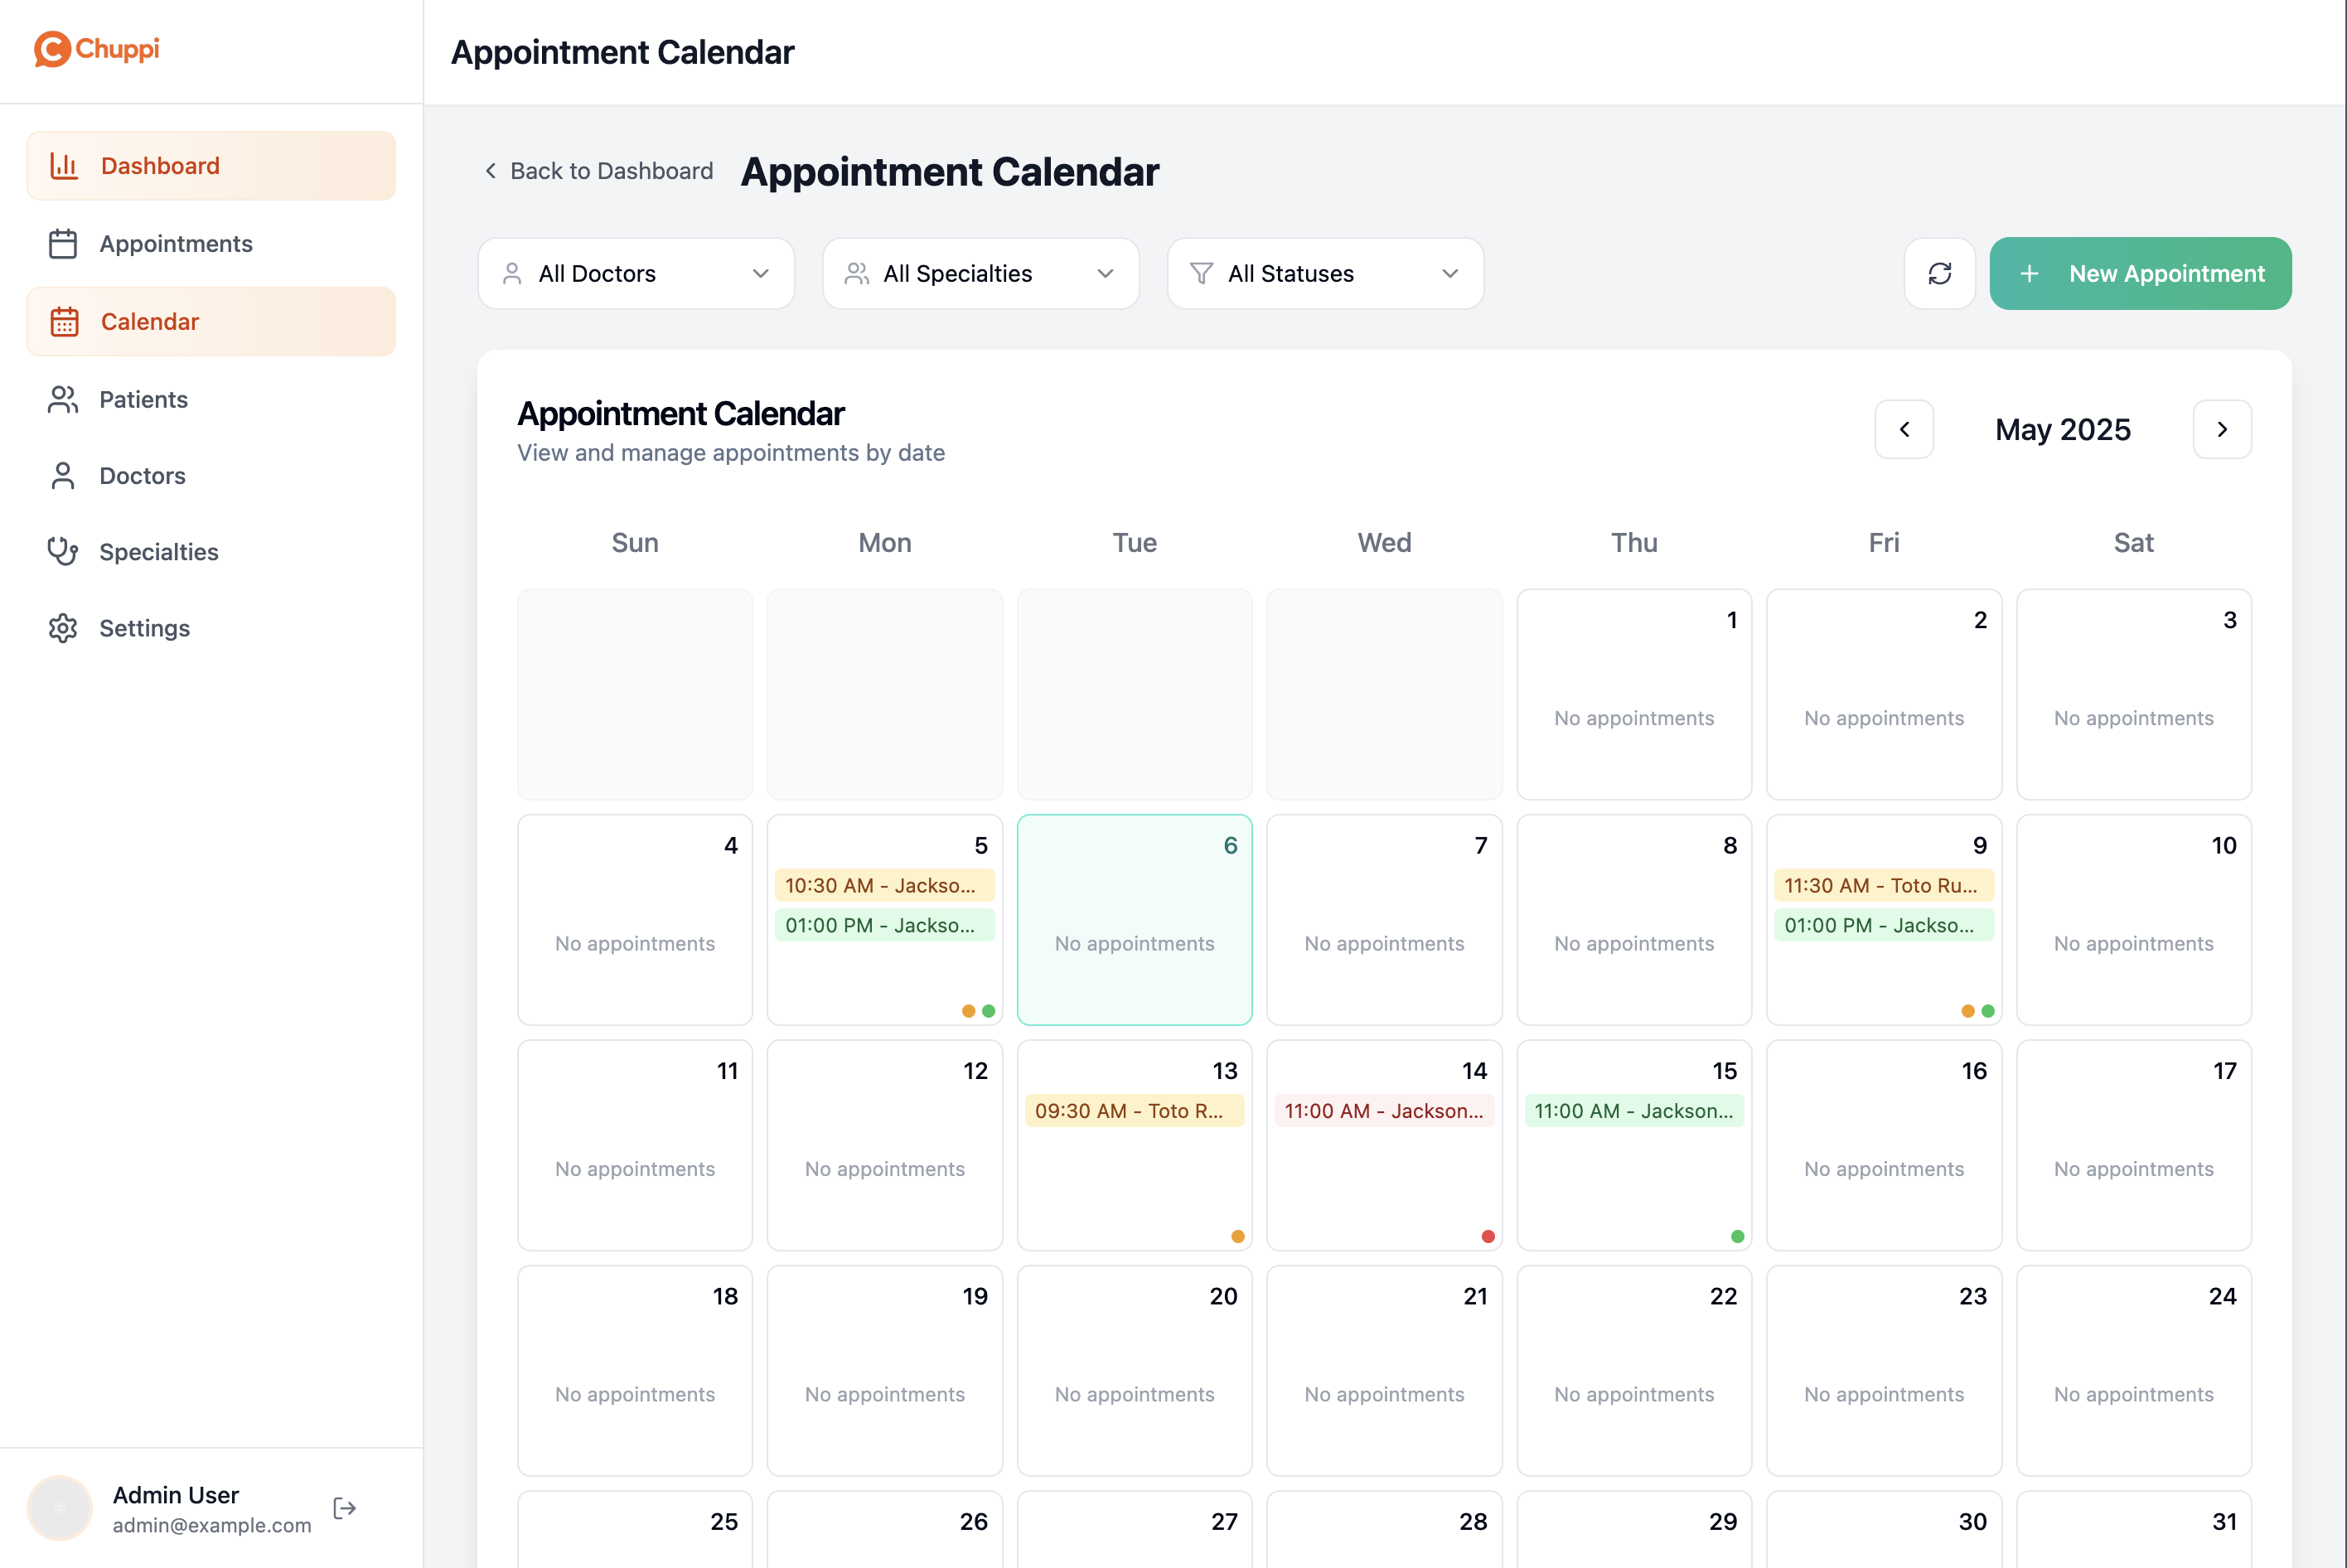2347x1568 pixels.
Task: Open the All Statuses filter dropdown
Action: tap(1325, 273)
